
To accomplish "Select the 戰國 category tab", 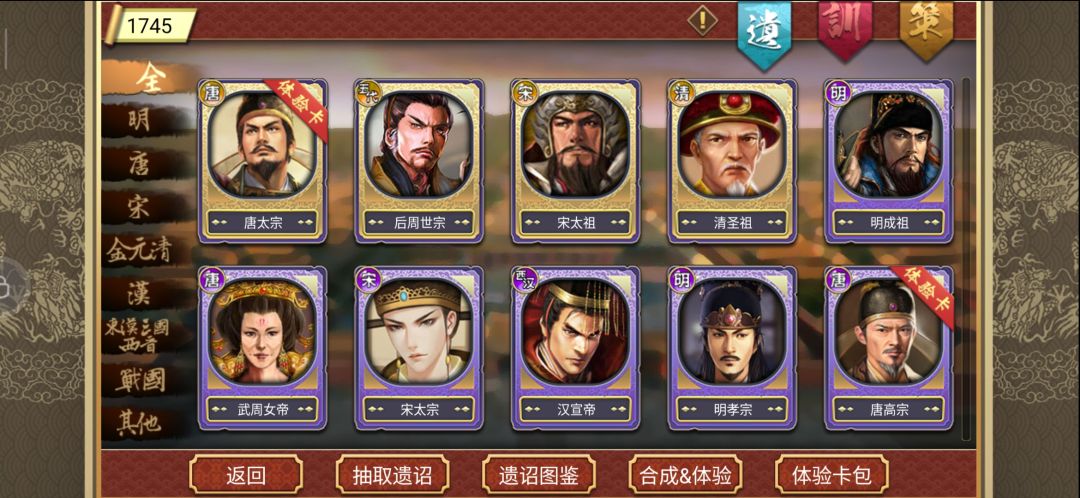I will point(140,380).
